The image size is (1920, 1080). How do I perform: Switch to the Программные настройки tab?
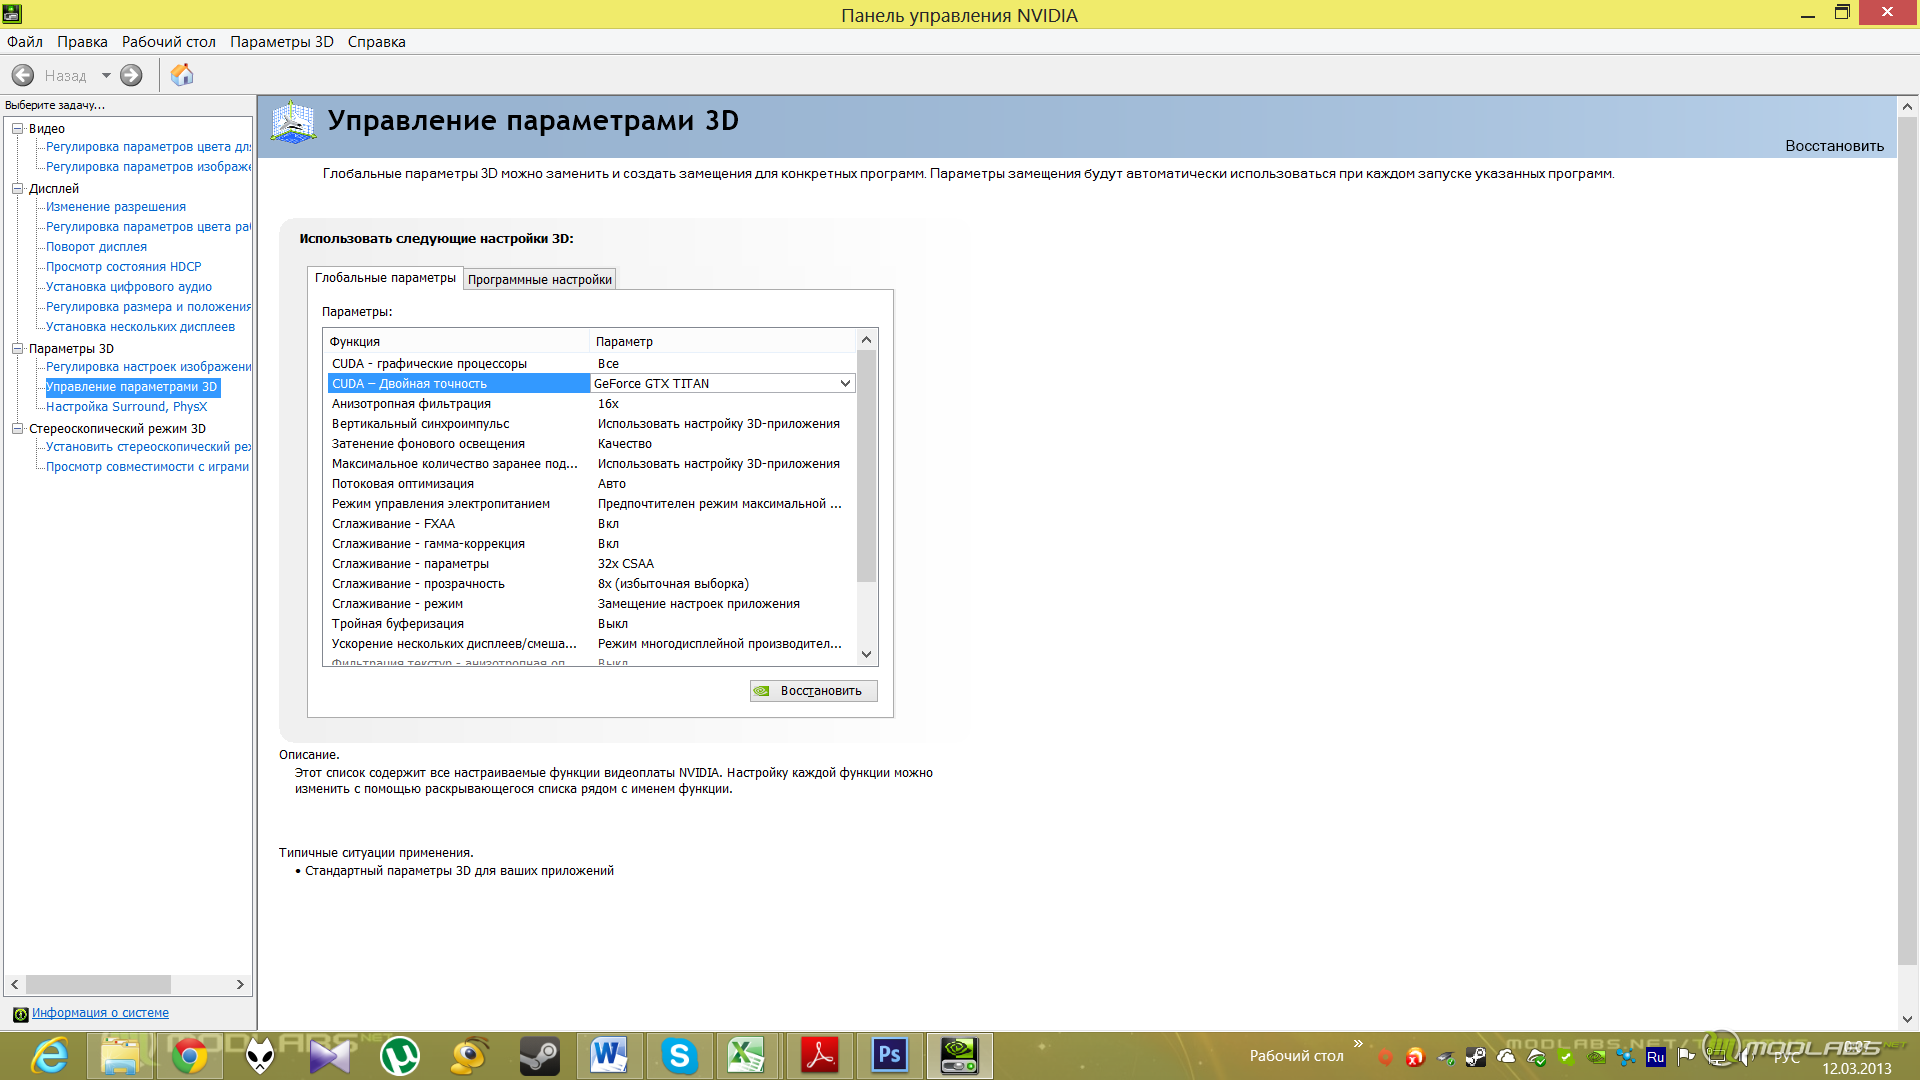tap(540, 280)
